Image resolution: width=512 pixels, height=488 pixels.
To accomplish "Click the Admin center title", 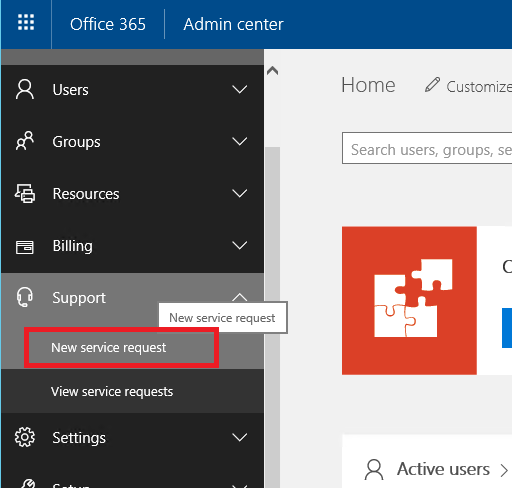I will (x=233, y=24).
